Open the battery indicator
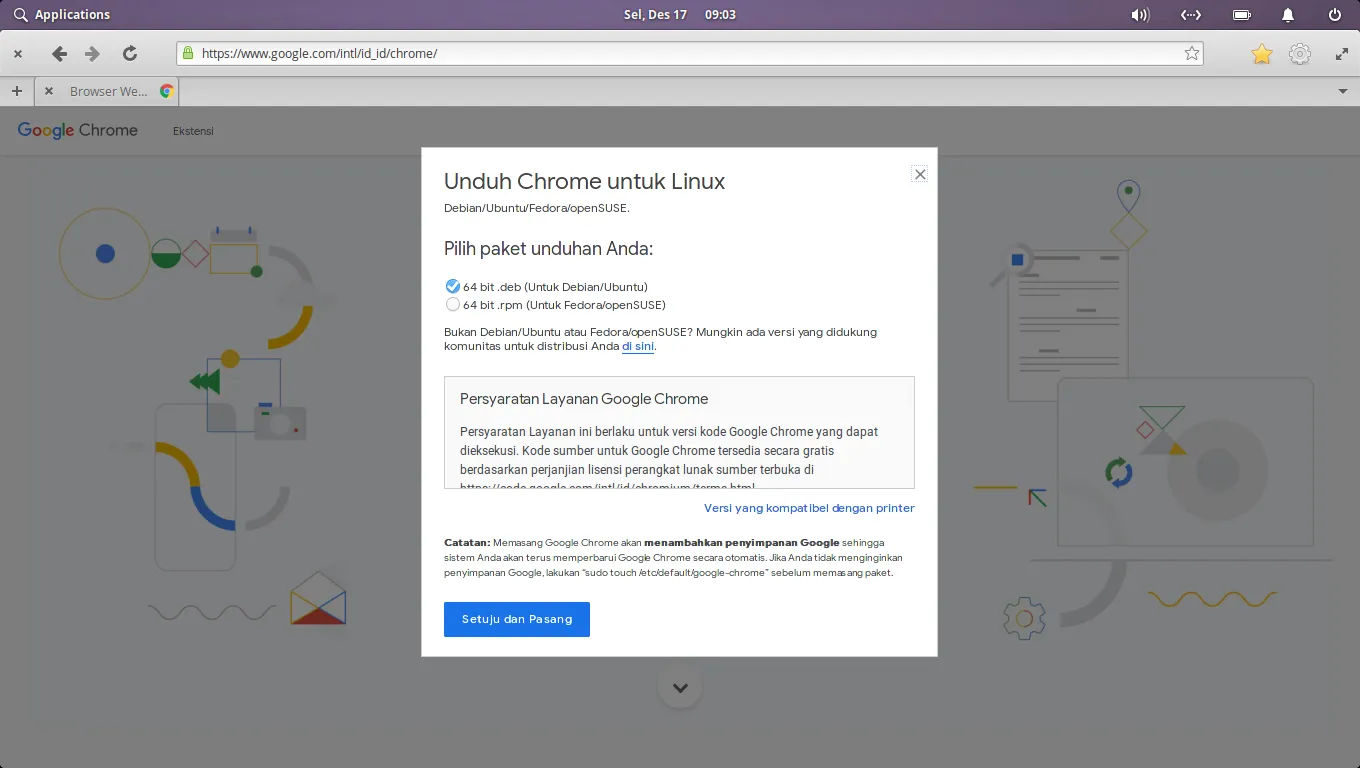 [x=1241, y=14]
